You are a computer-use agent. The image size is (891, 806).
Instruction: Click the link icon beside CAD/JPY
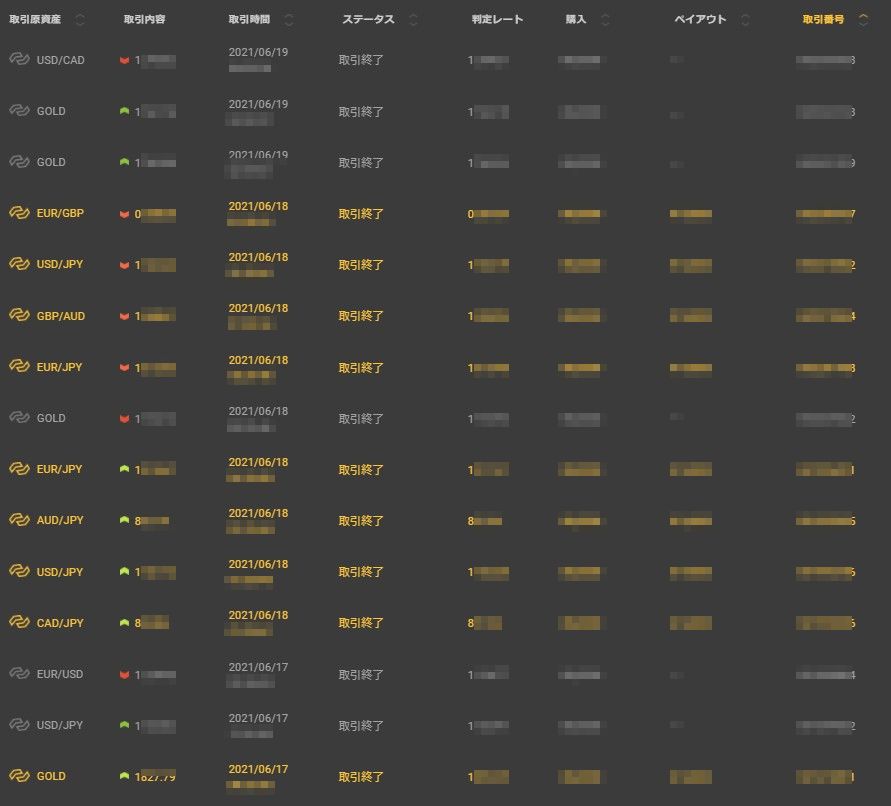click(19, 623)
